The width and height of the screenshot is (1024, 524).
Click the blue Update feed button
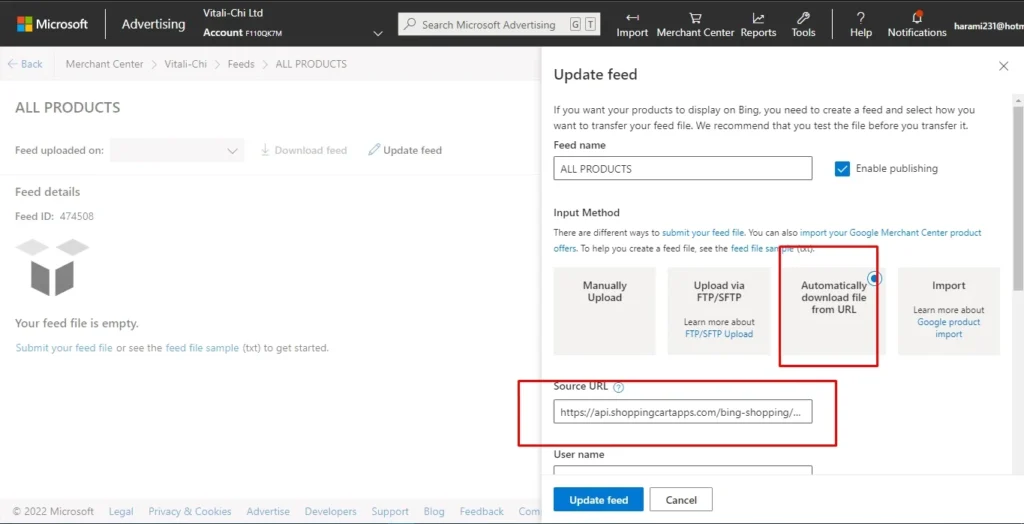(598, 500)
